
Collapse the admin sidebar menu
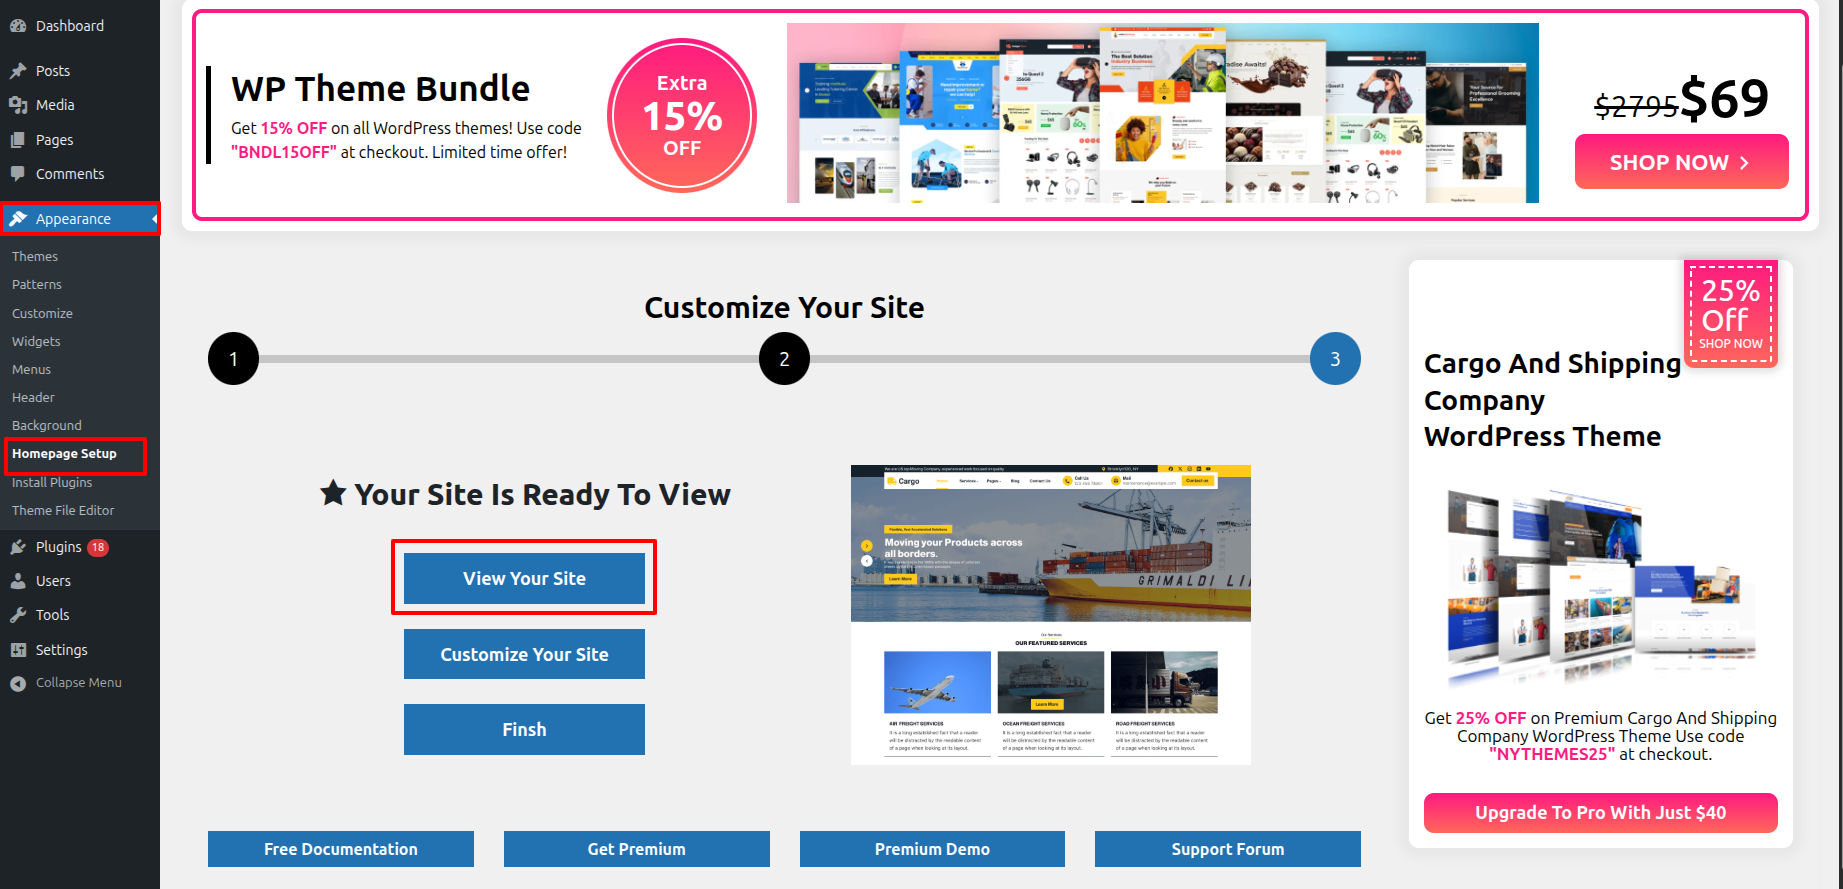pyautogui.click(x=66, y=683)
